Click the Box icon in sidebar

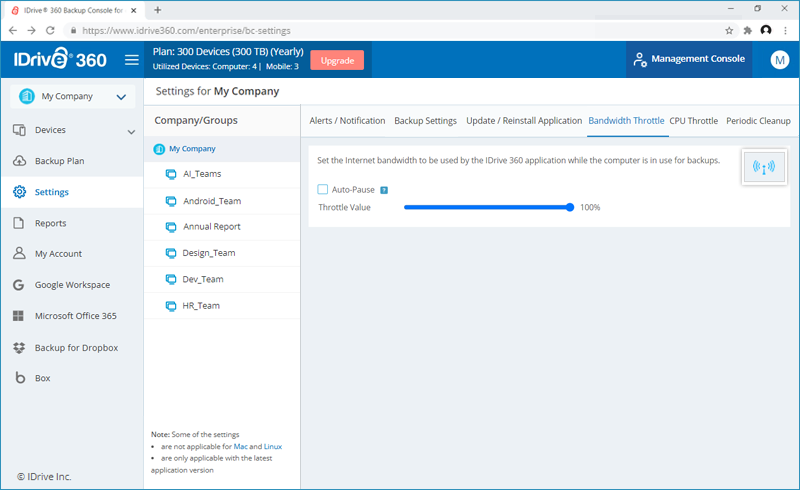click(19, 379)
